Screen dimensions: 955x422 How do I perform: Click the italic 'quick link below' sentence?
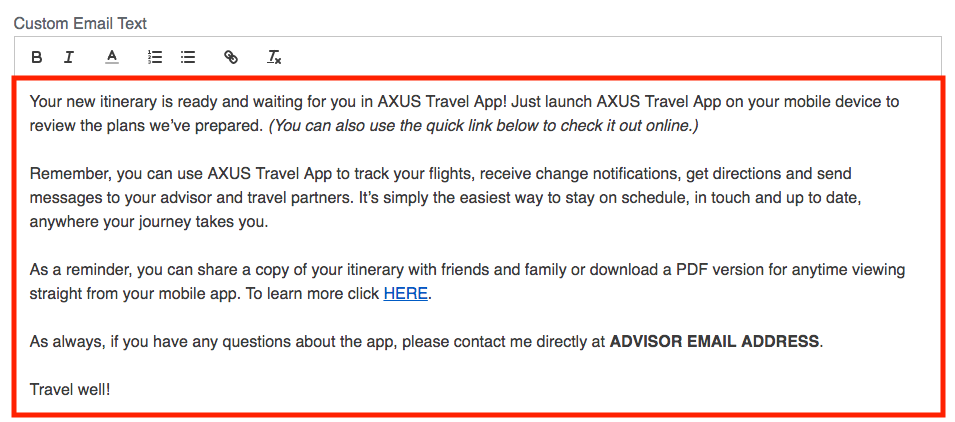tap(484, 126)
